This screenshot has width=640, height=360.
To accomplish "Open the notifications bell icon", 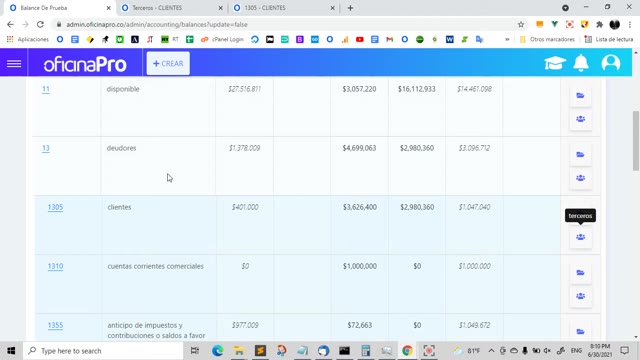I will pyautogui.click(x=581, y=63).
